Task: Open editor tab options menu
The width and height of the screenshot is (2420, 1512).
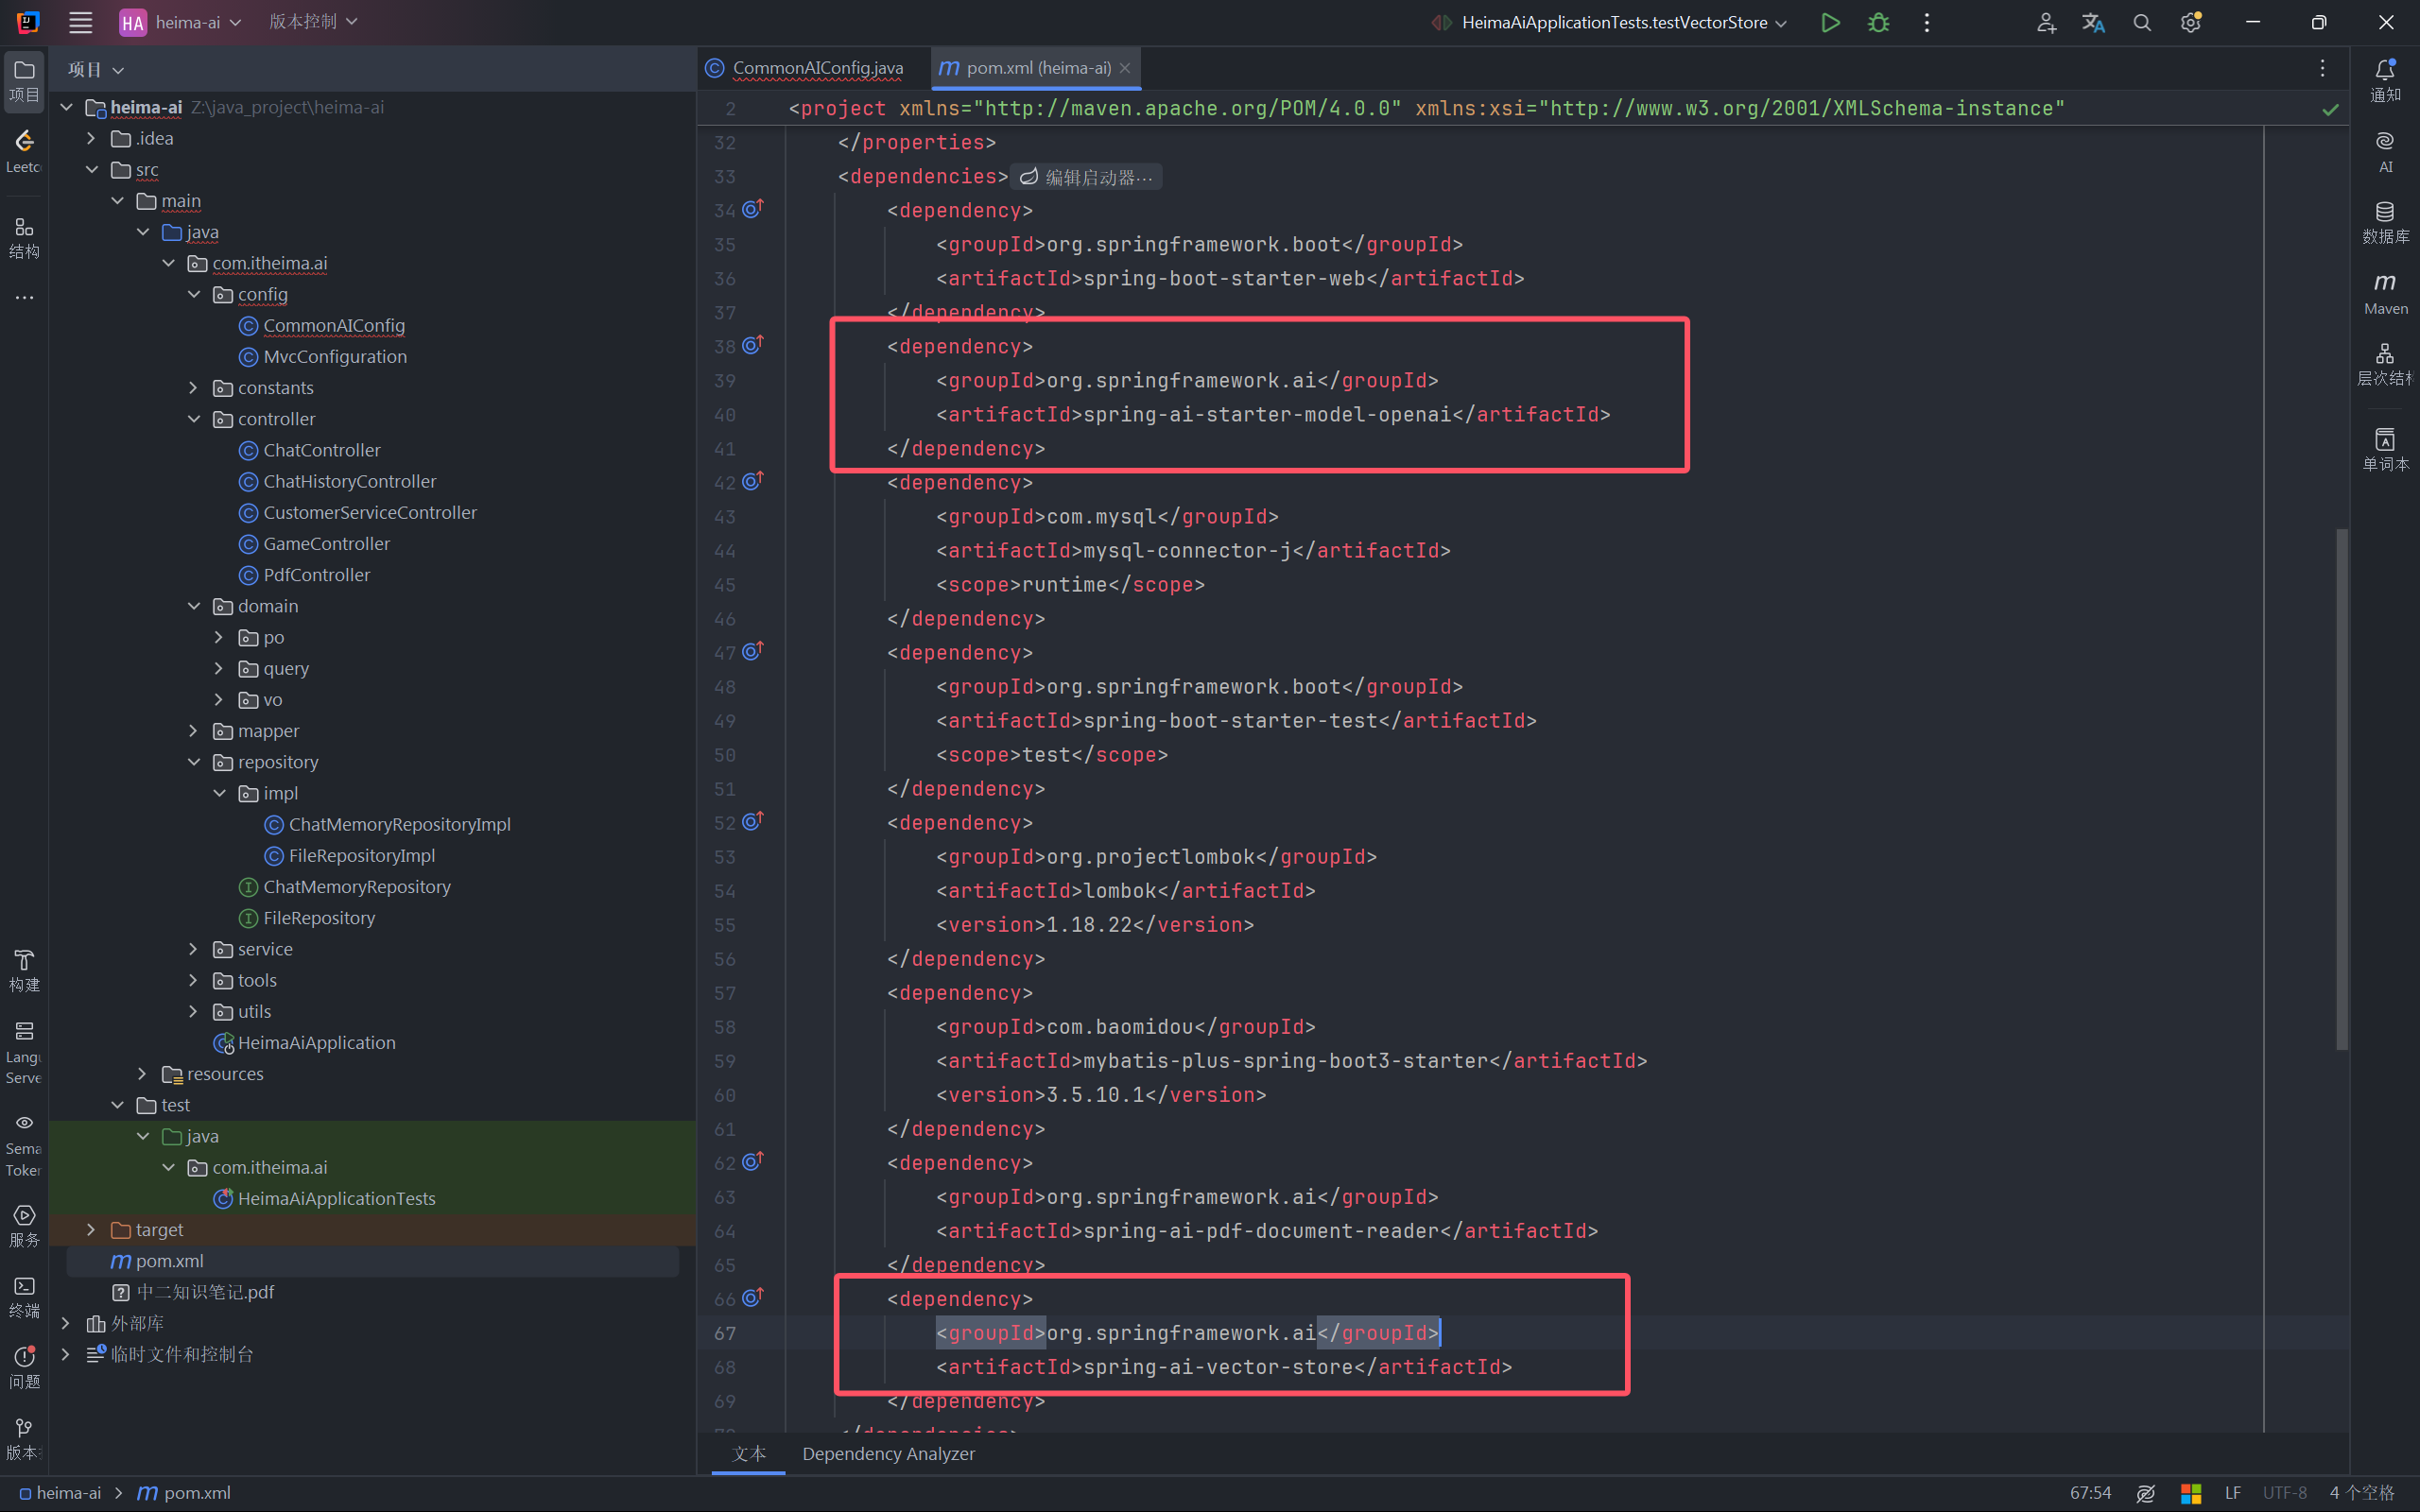Action: [2322, 68]
